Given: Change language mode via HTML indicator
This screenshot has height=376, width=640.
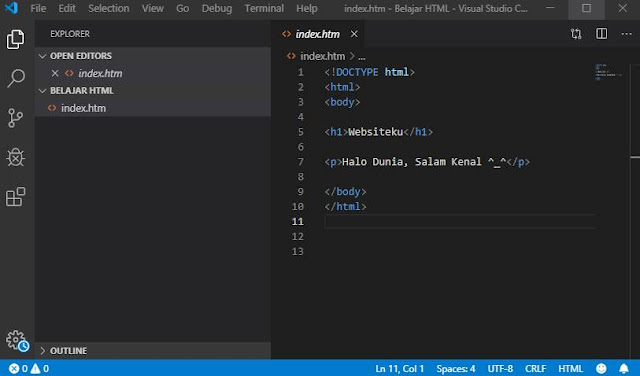Looking at the screenshot, I should coord(570,369).
